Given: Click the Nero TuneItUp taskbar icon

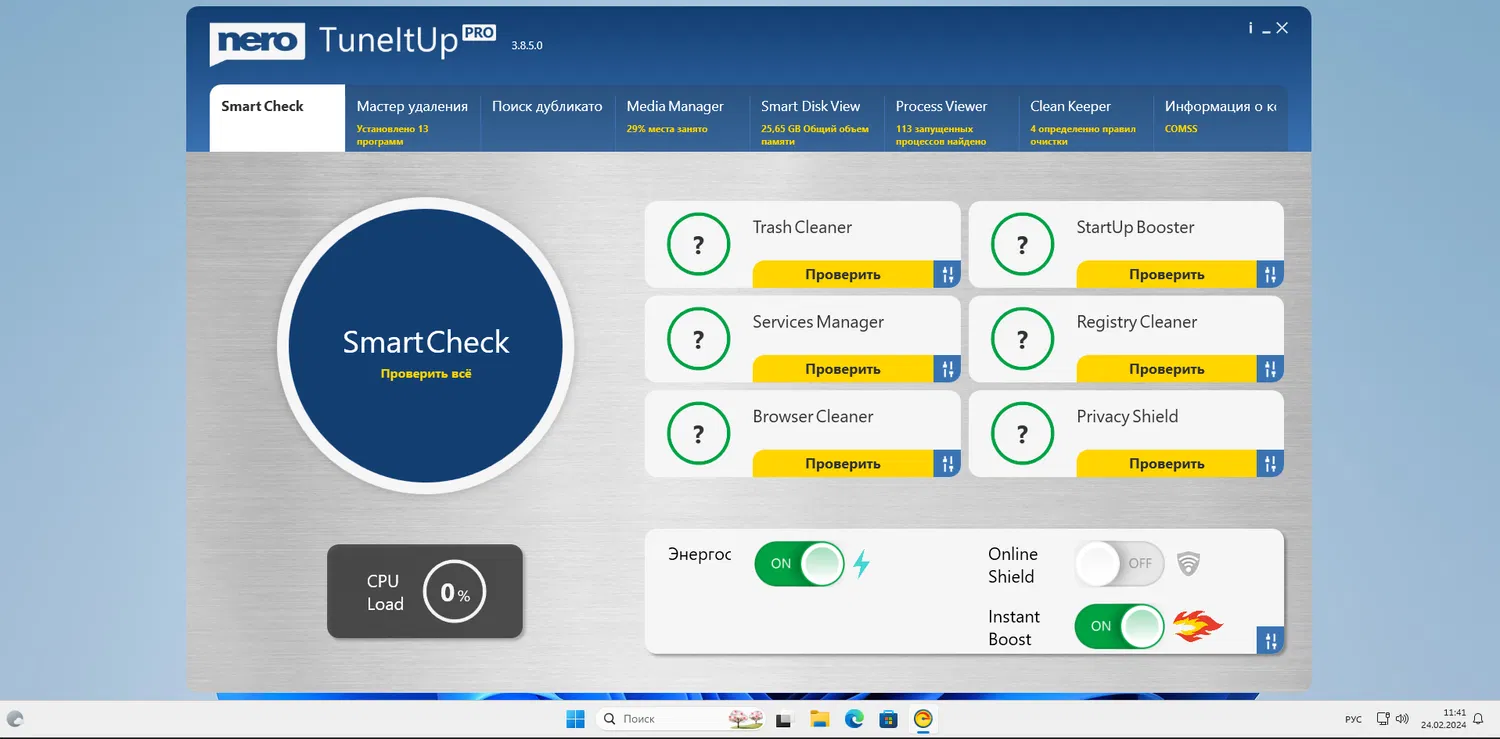Looking at the screenshot, I should point(923,719).
